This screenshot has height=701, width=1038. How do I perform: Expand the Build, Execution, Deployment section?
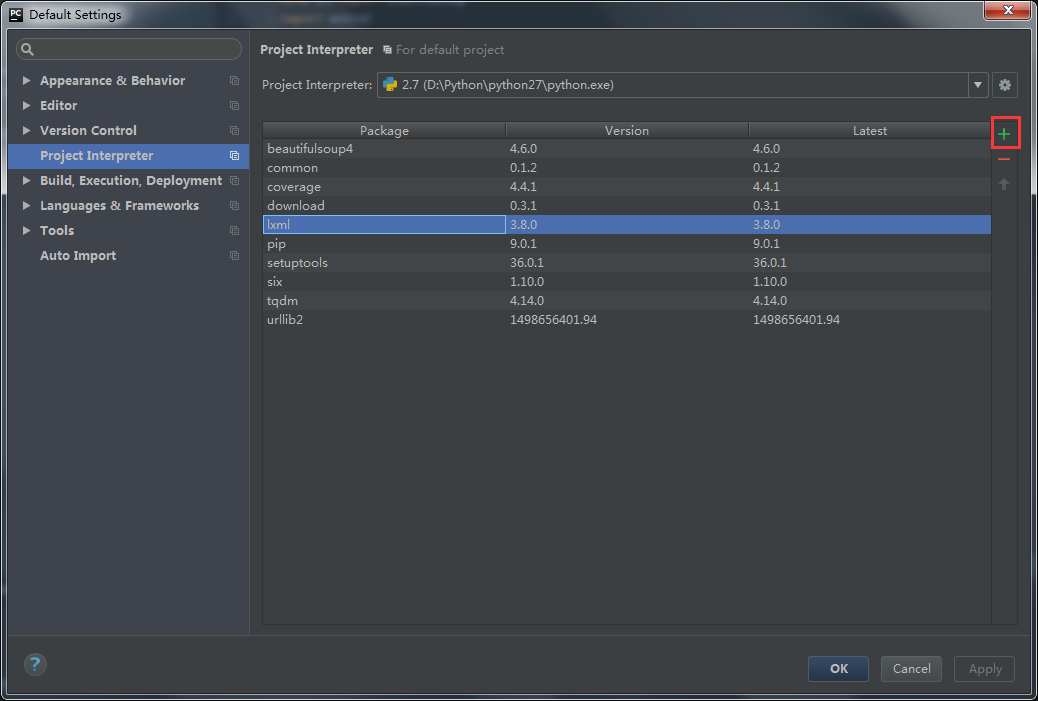pos(26,181)
